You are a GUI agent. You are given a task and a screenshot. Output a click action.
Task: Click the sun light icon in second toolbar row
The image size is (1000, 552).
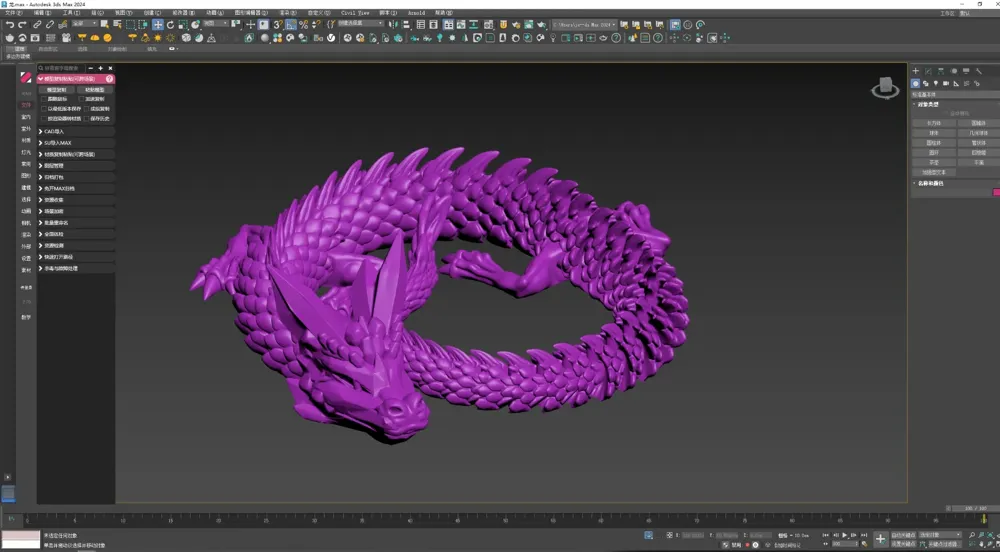coord(158,38)
